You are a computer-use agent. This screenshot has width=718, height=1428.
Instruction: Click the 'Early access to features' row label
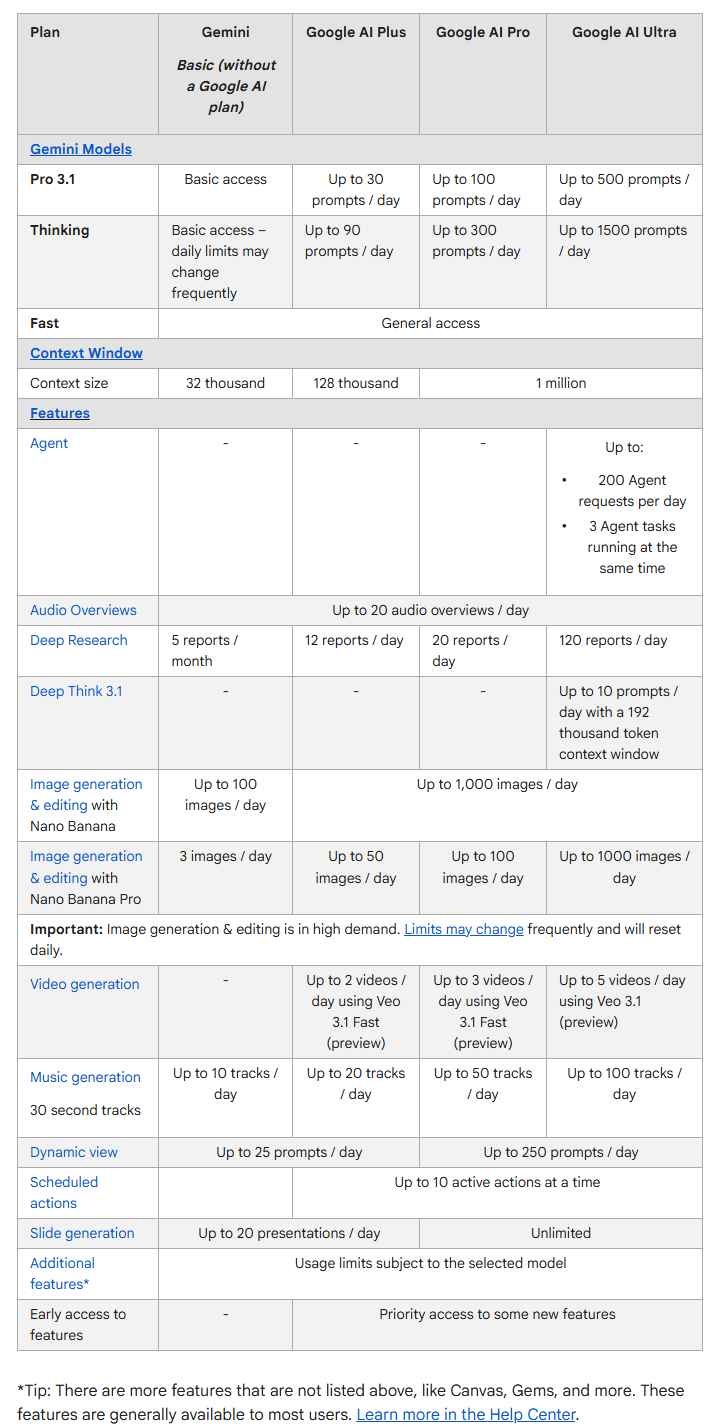tap(78, 1324)
